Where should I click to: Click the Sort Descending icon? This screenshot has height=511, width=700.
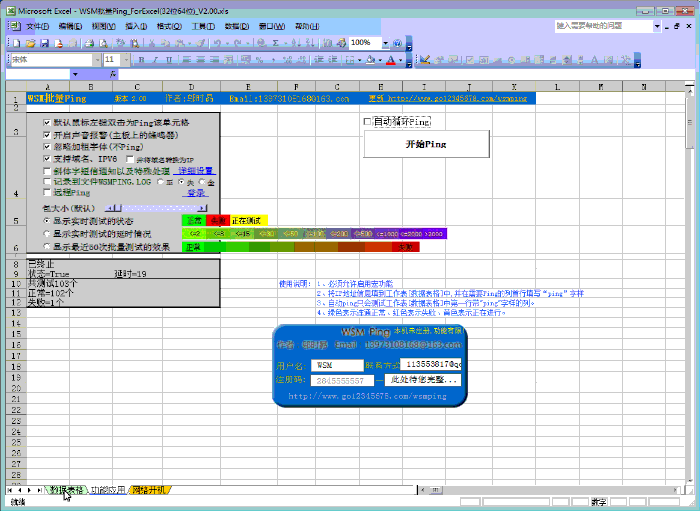(x=310, y=43)
